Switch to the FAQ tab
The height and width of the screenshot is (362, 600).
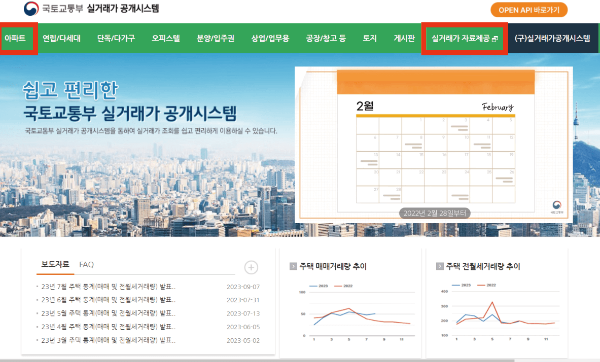(x=86, y=264)
